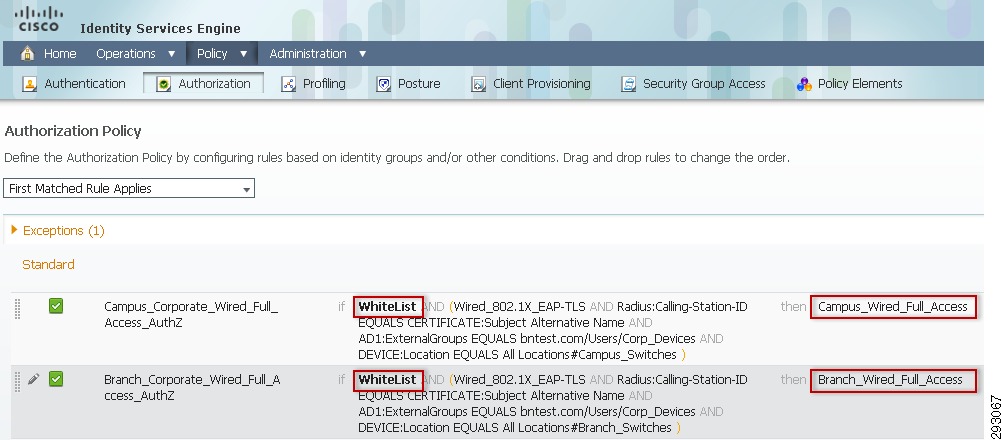Toggle status checkbox for Campus_Corporate_Wired rule
This screenshot has width=1001, height=440.
(x=56, y=307)
